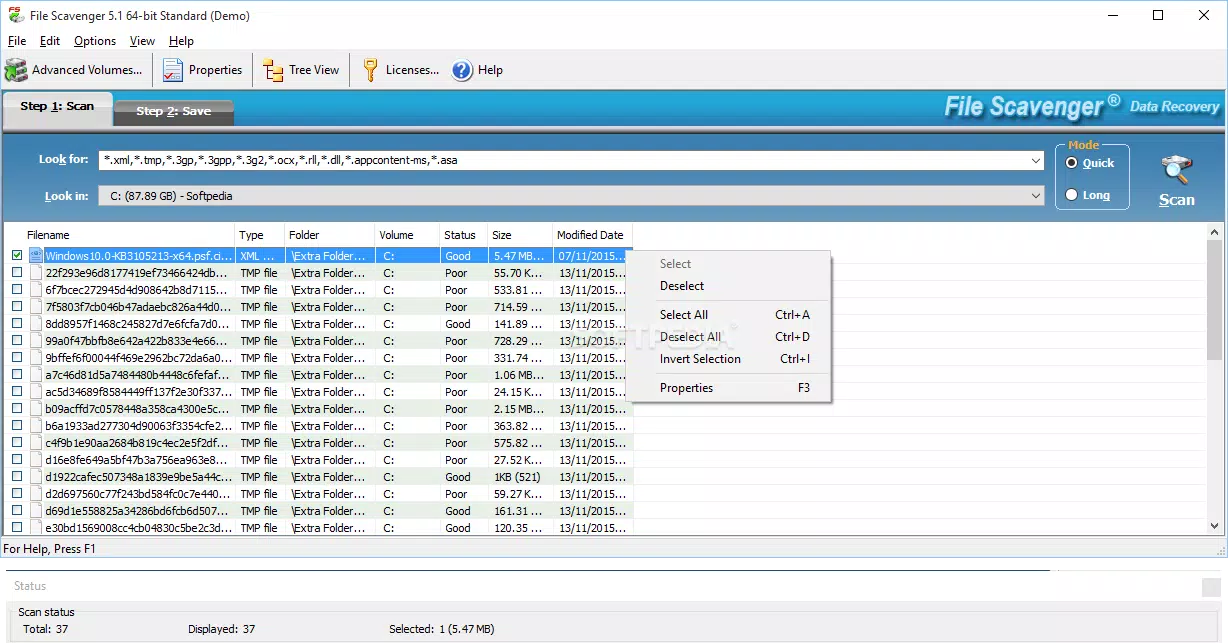Select the d2d697560c77f243bd584 file row

pyautogui.click(x=319, y=494)
